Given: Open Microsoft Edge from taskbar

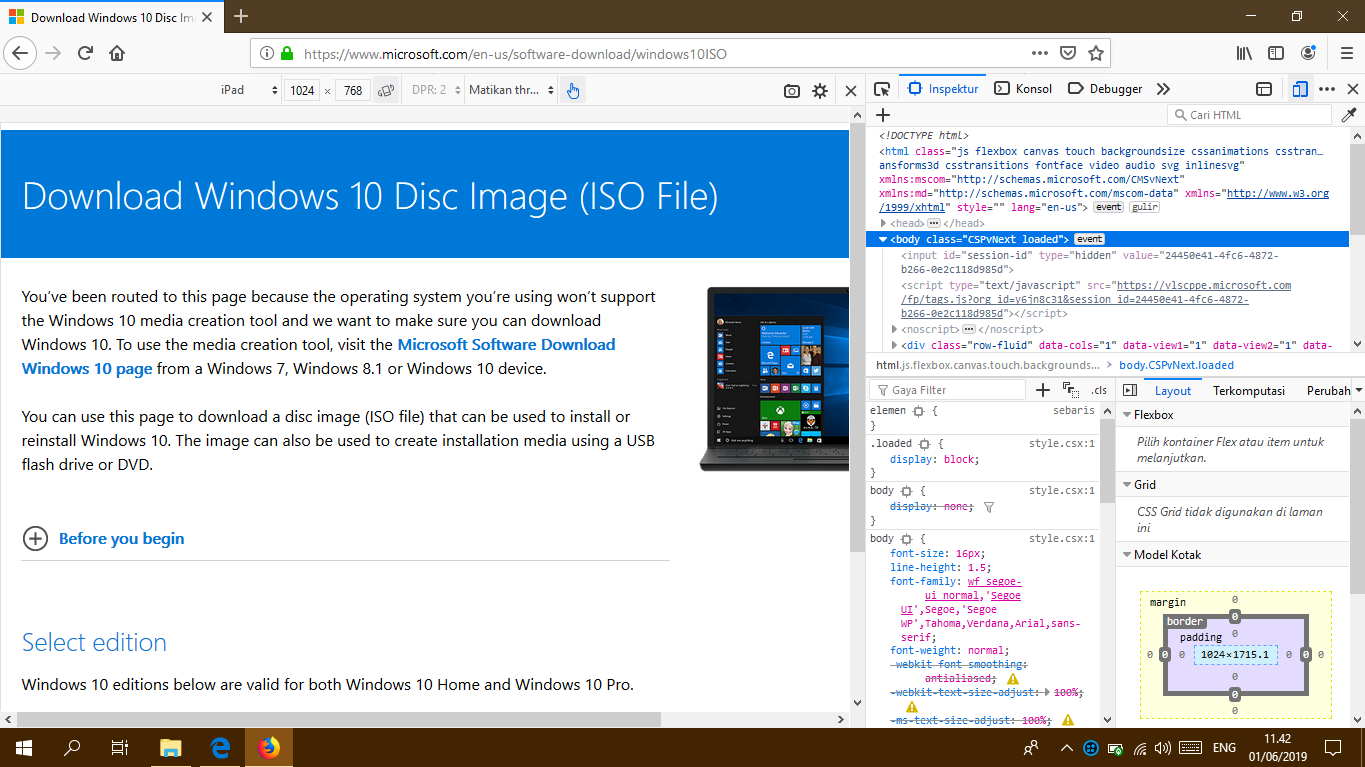Looking at the screenshot, I should 220,747.
